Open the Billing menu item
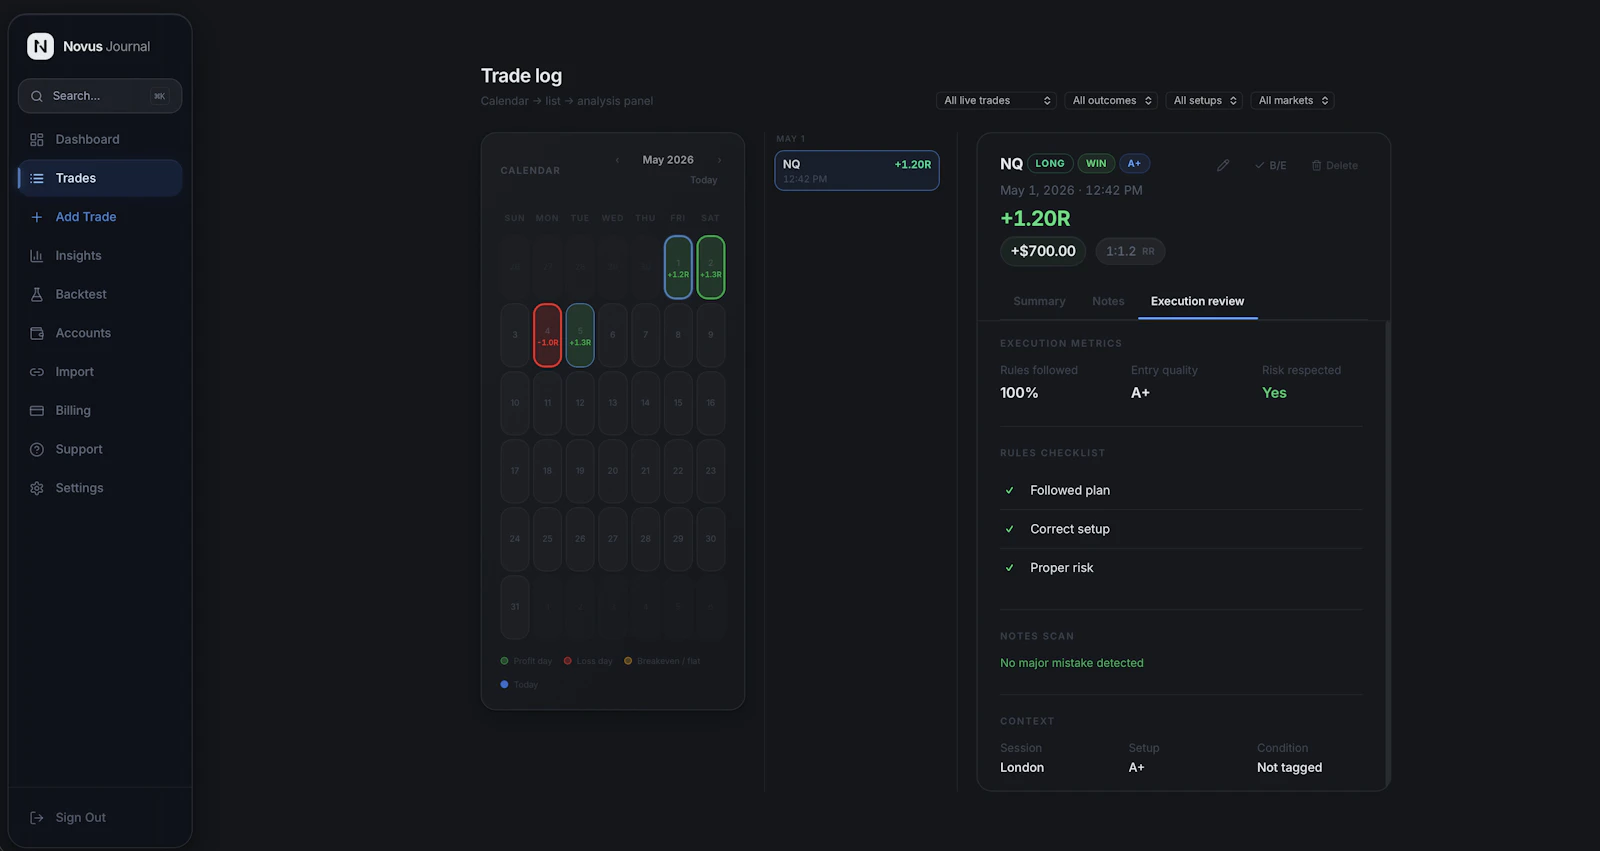This screenshot has height=851, width=1600. coord(100,410)
